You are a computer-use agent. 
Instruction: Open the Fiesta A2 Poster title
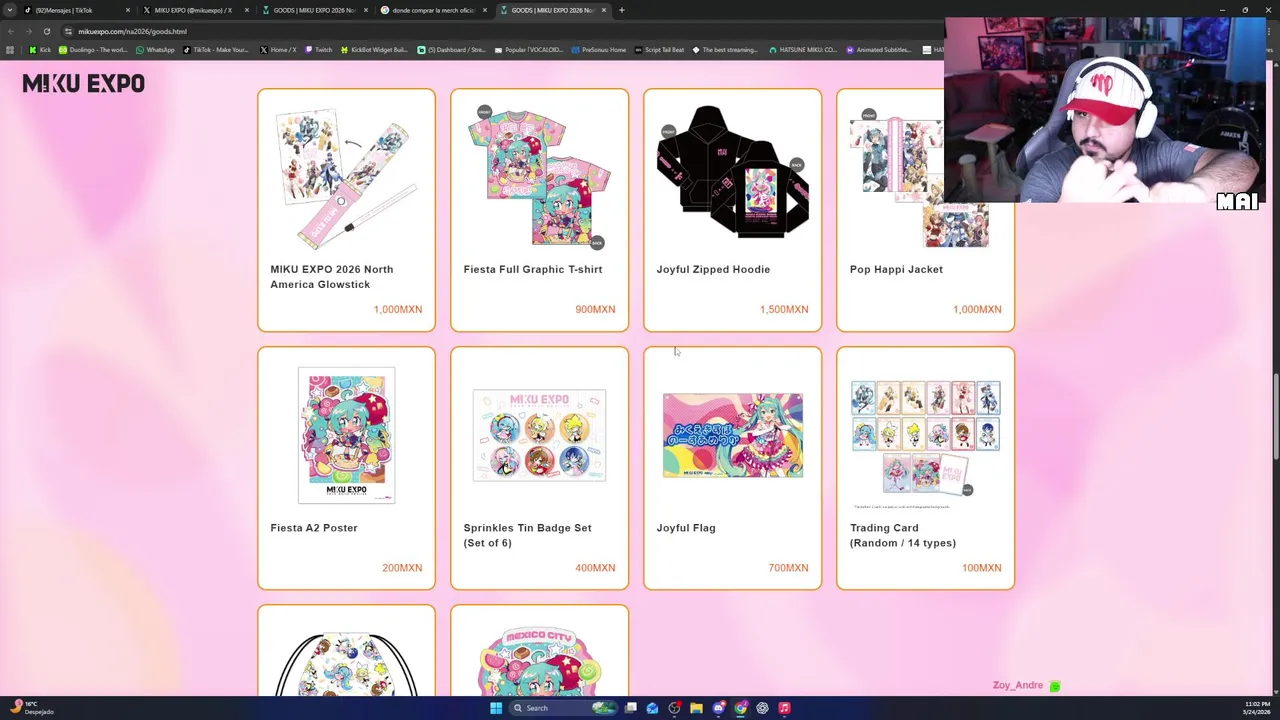tap(313, 527)
